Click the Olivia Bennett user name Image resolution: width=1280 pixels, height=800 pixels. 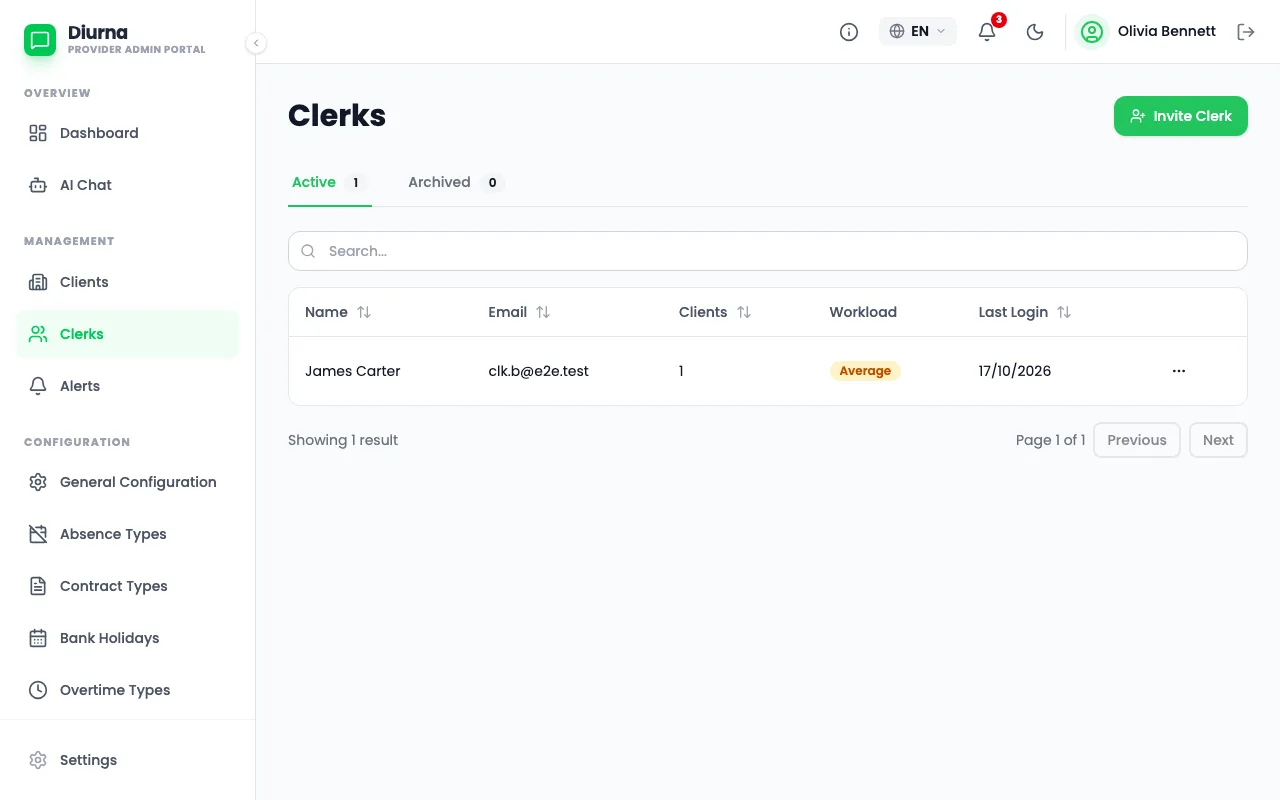(x=1167, y=31)
